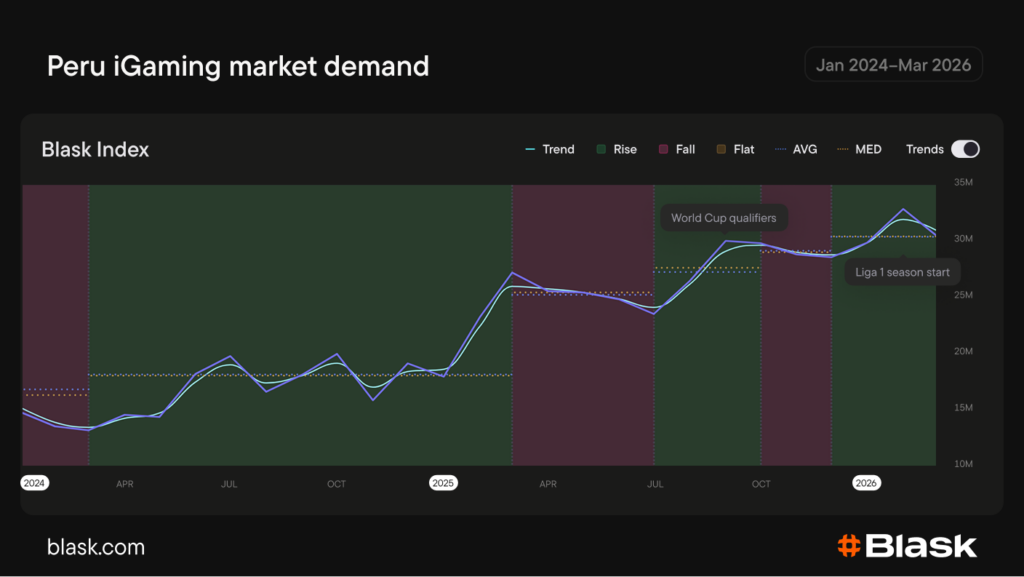Click the Trend legend line icon
The width and height of the screenshot is (1024, 577).
coord(531,149)
